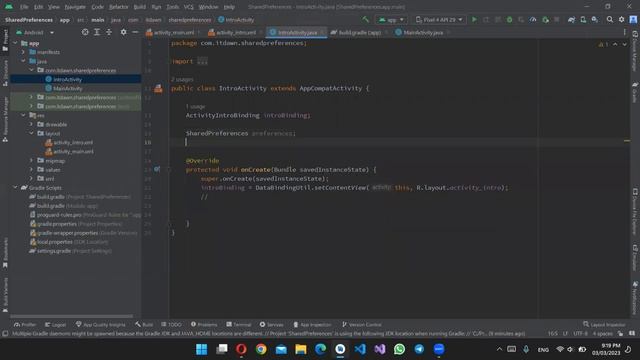Open WhatsApp from the taskbar
The image size is (640, 360).
coord(400,349)
